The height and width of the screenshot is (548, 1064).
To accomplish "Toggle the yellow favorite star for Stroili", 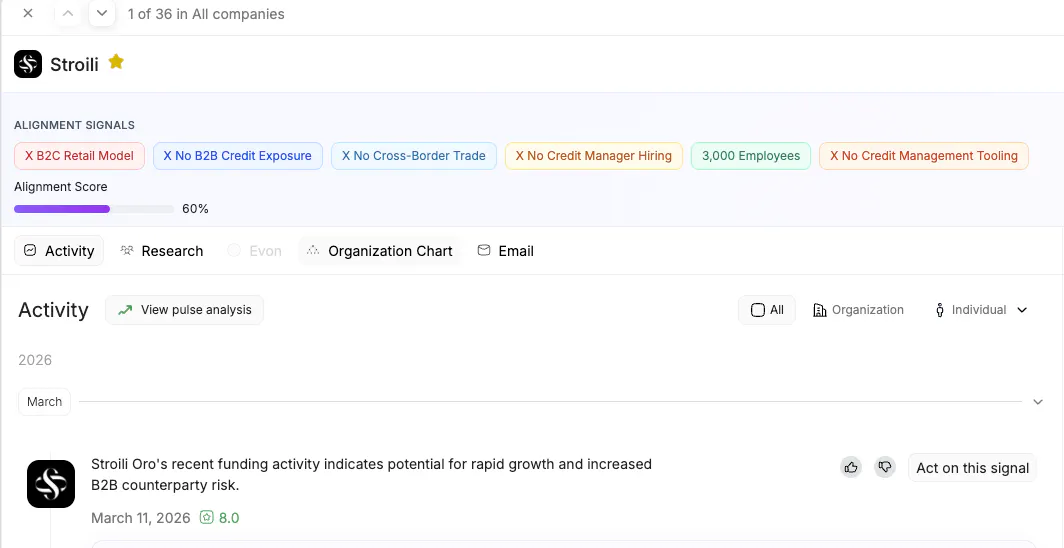I will tap(116, 62).
